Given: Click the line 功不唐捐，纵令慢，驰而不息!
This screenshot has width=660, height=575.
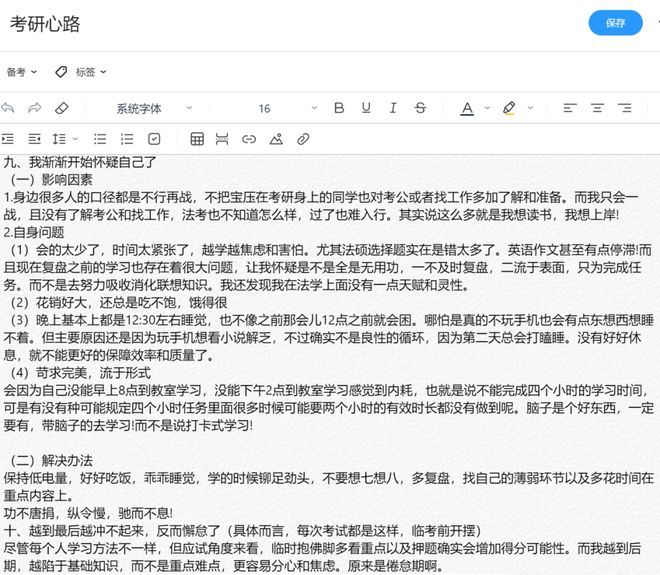Looking at the screenshot, I should (88, 513).
